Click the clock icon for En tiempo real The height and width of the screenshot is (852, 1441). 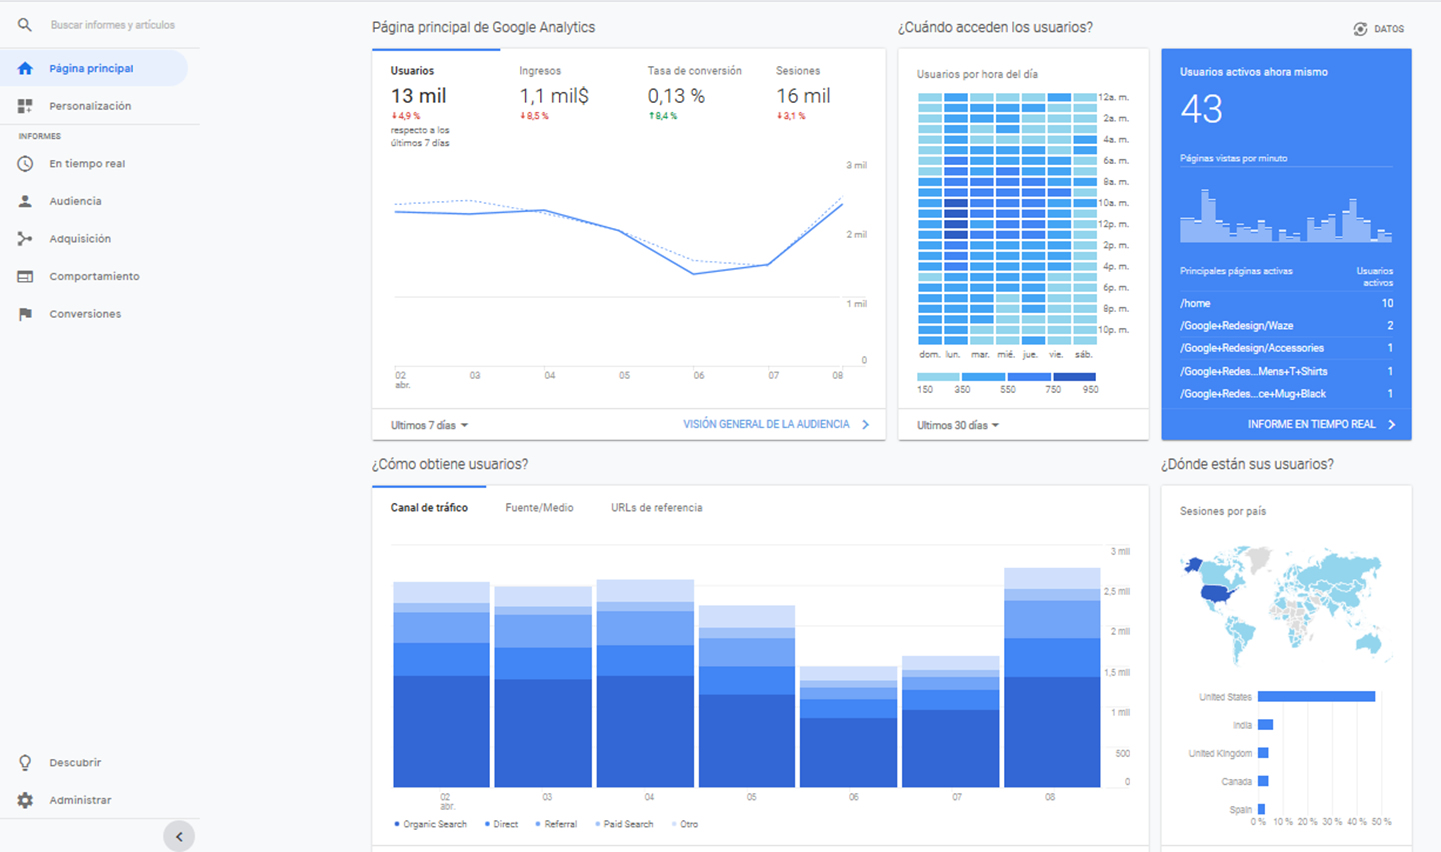tap(25, 164)
